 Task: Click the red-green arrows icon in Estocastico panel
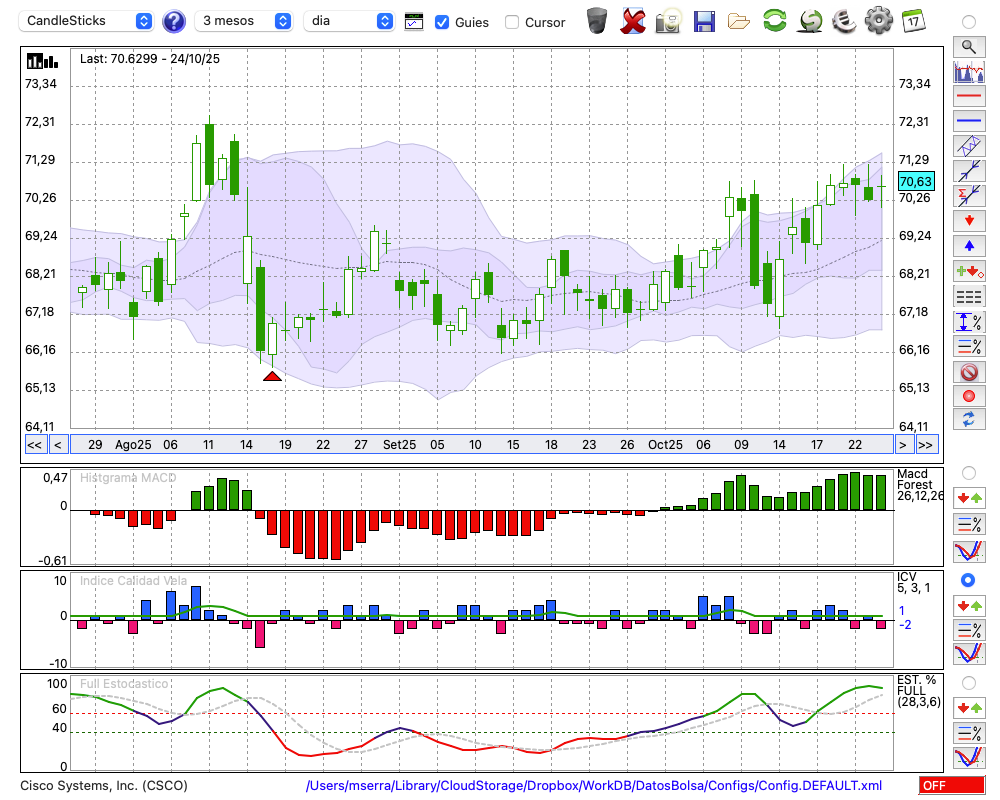(969, 708)
